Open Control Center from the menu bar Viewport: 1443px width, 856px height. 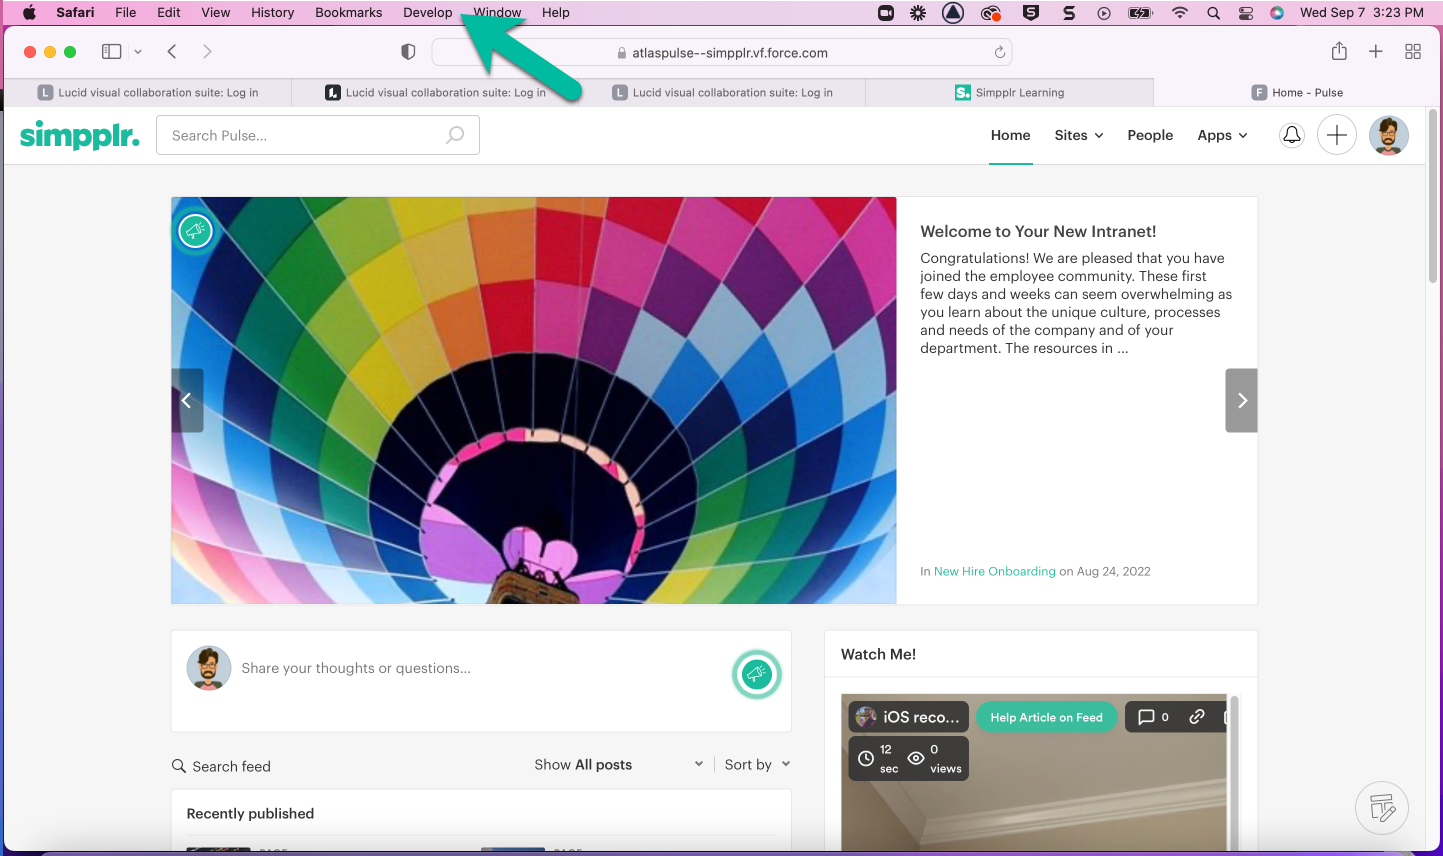[x=1245, y=13]
